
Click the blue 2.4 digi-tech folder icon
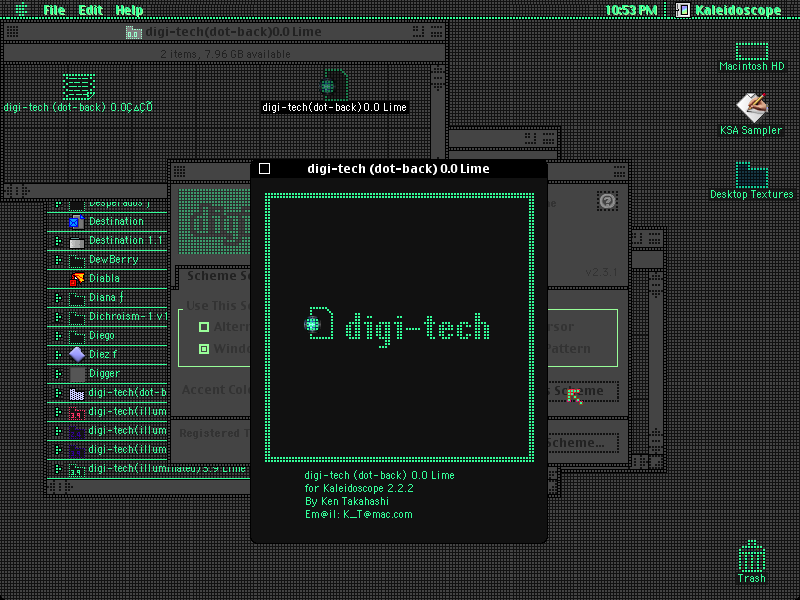[x=77, y=432]
